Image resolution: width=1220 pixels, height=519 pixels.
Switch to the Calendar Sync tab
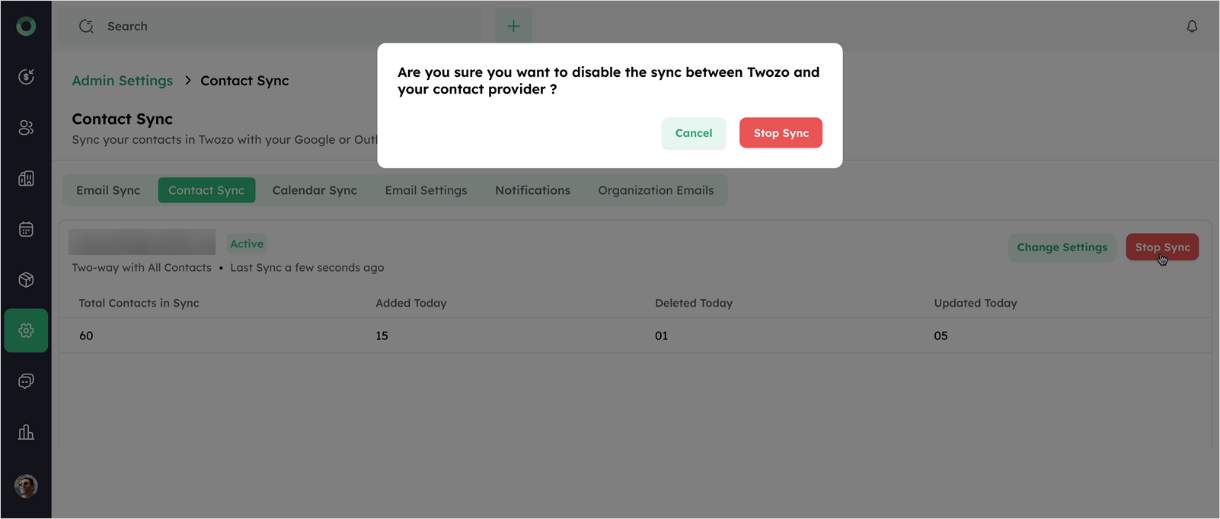point(314,190)
